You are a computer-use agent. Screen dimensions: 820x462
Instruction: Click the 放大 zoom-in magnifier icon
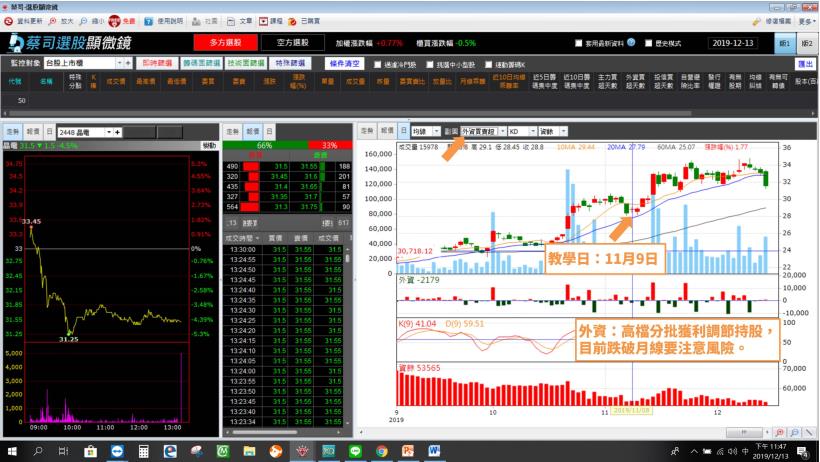(52, 21)
